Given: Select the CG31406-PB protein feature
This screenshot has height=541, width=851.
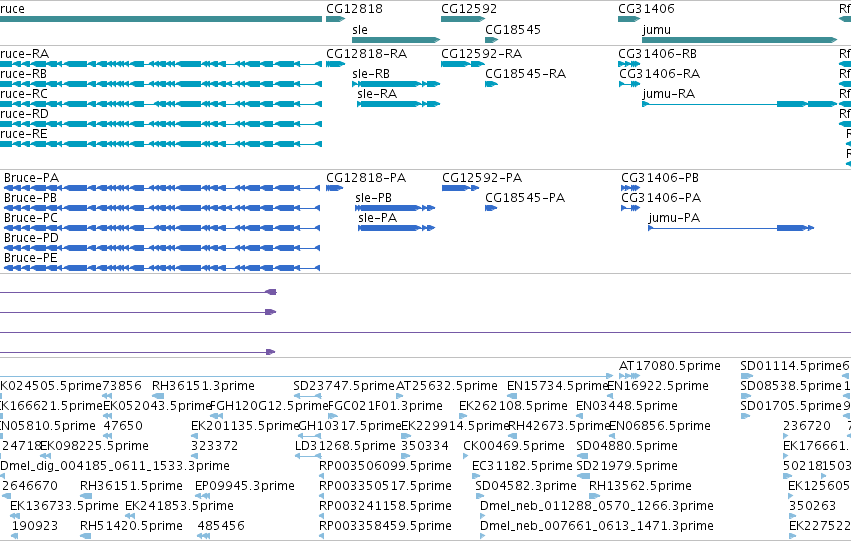Looking at the screenshot, I should pyautogui.click(x=631, y=188).
